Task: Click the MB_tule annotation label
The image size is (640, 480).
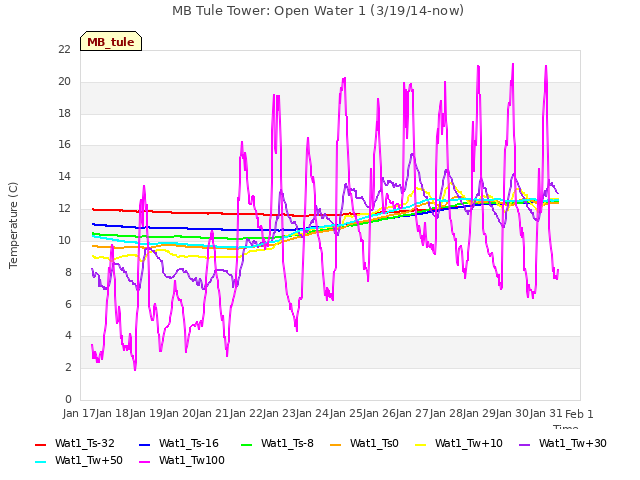Action: [x=111, y=41]
